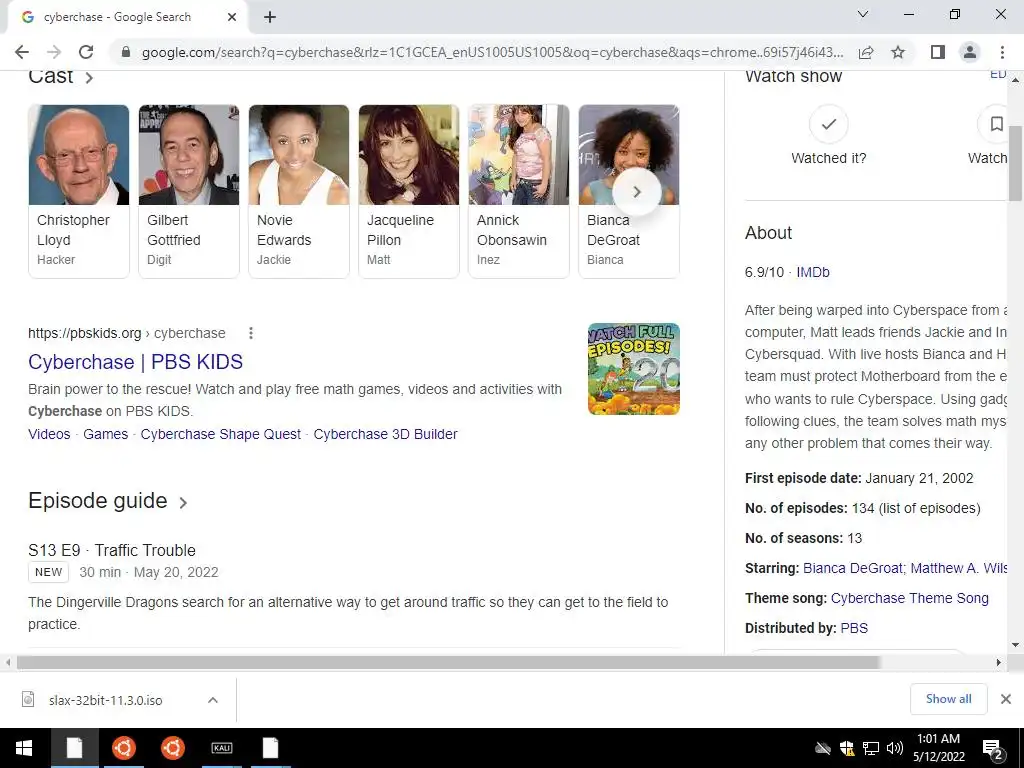Select Annick Obonsawin's cast name
1024x768 pixels.
click(x=512, y=230)
